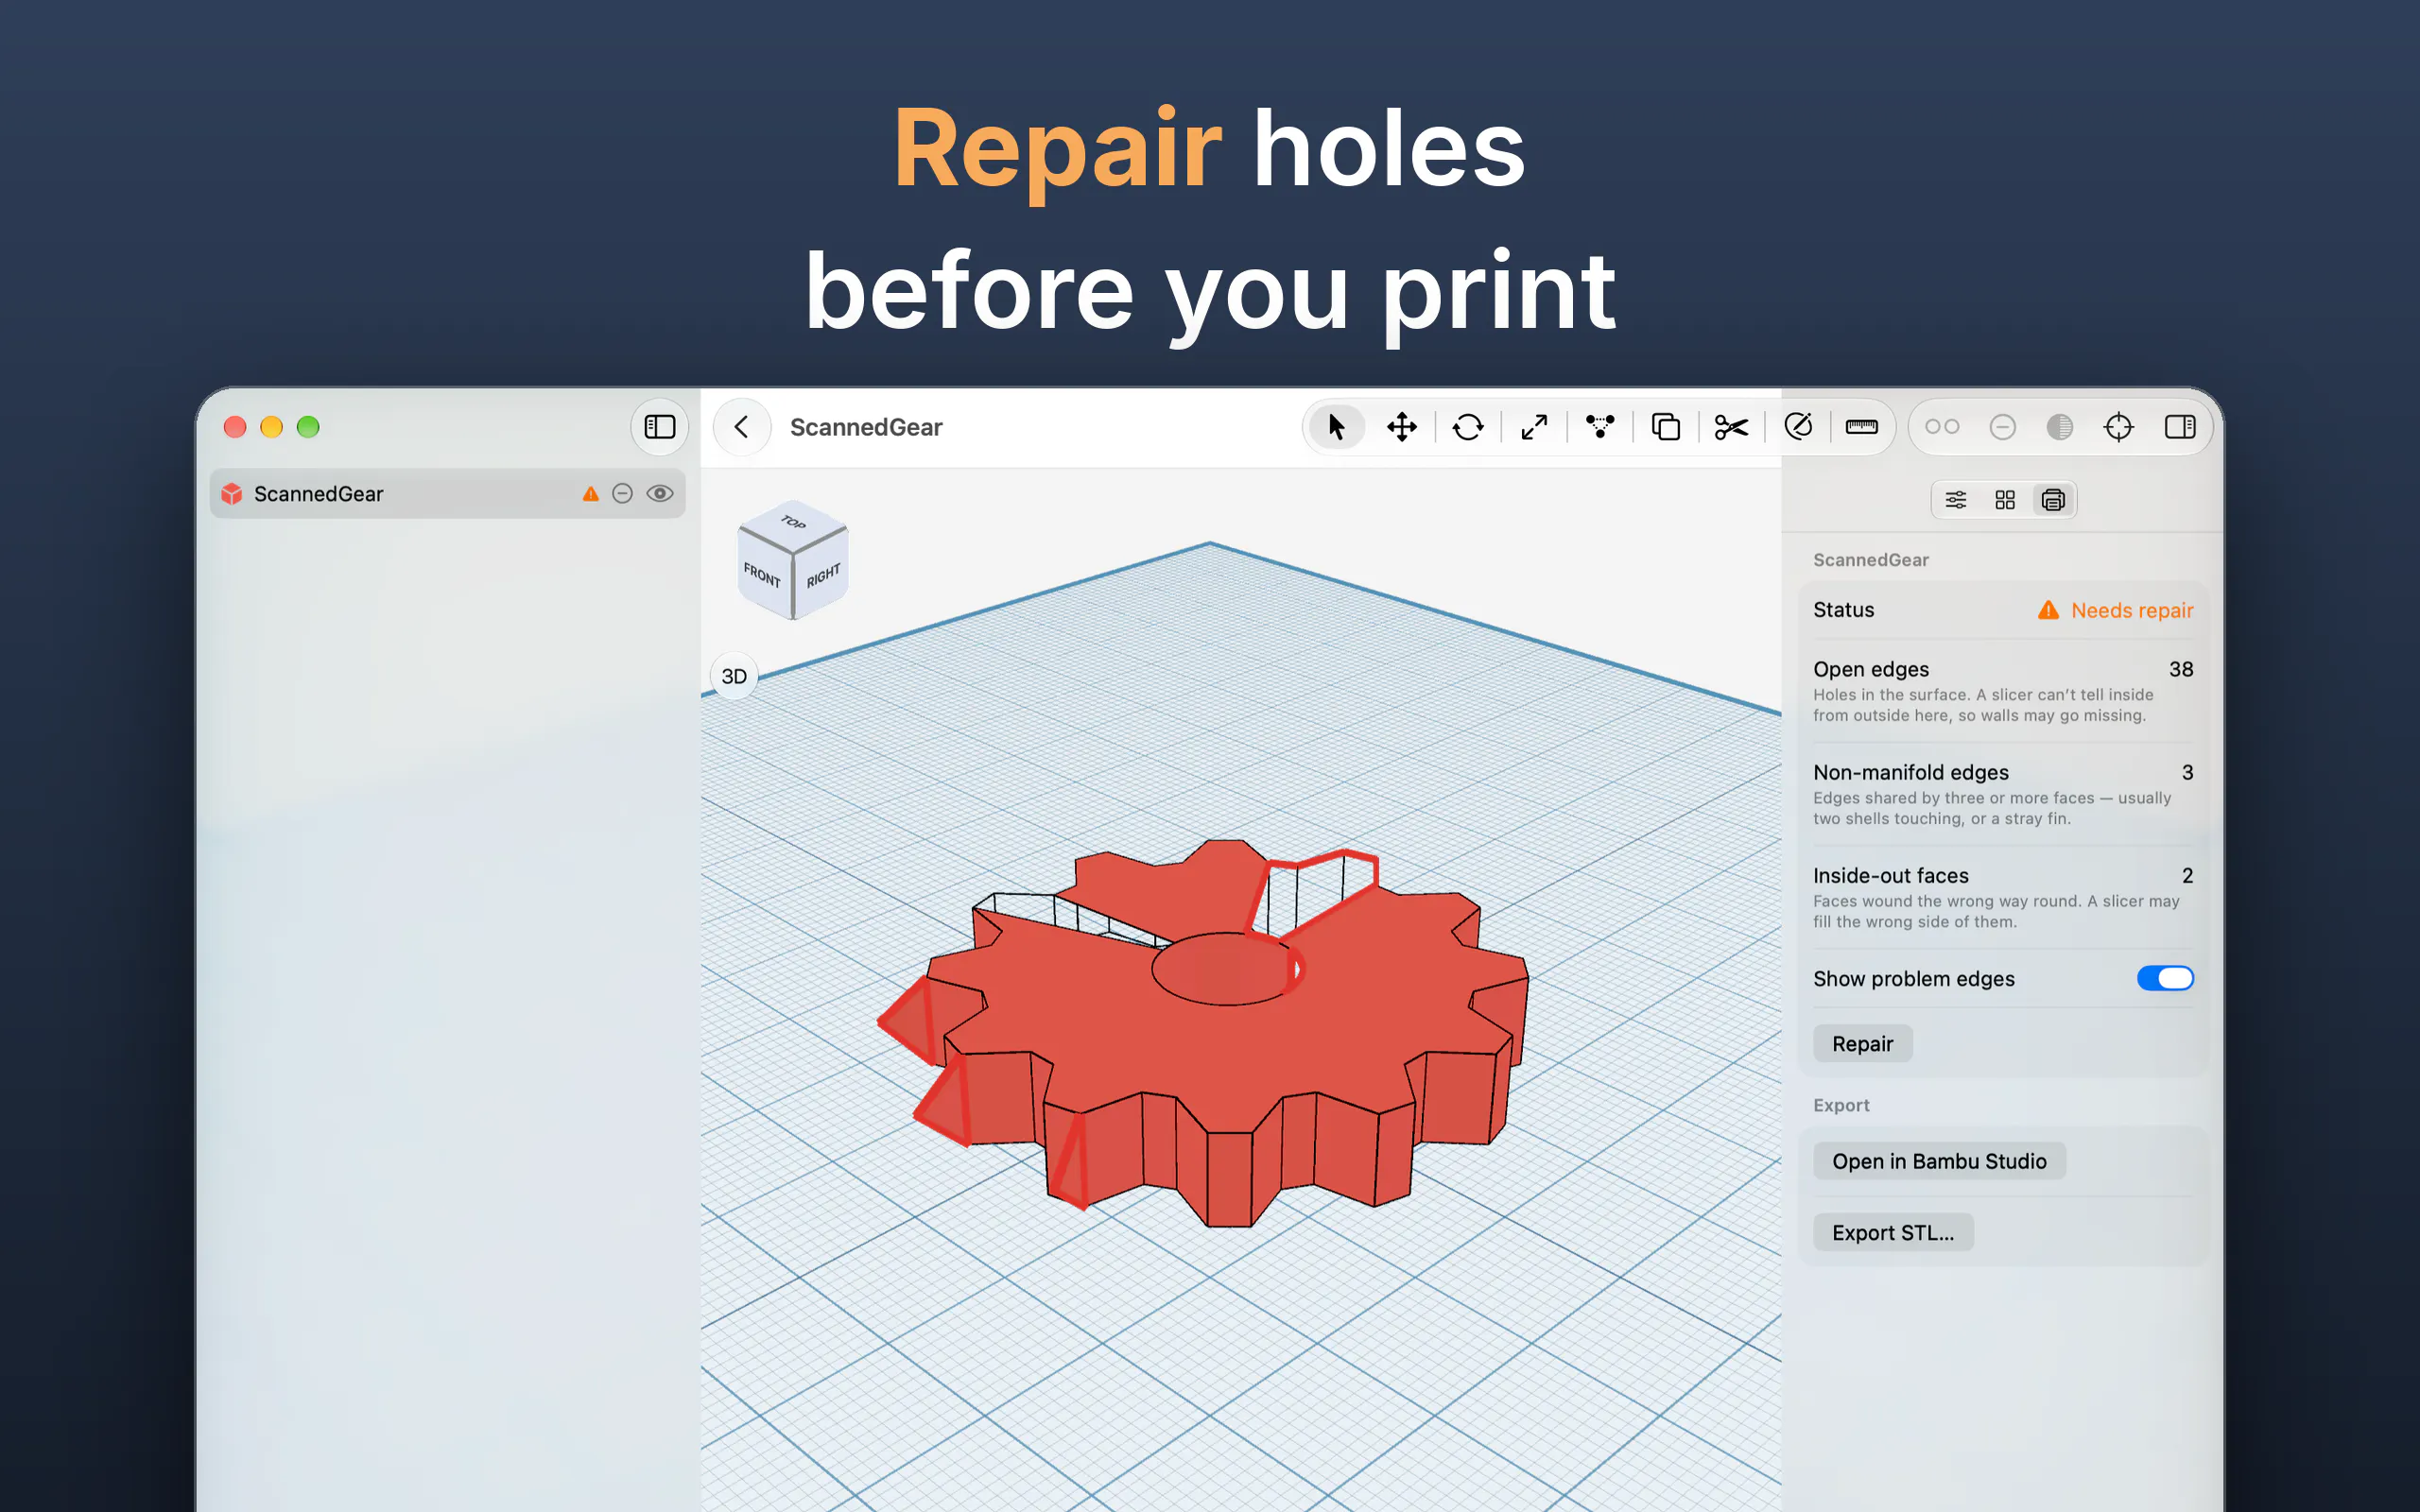Go back with the chevron button

(x=742, y=427)
